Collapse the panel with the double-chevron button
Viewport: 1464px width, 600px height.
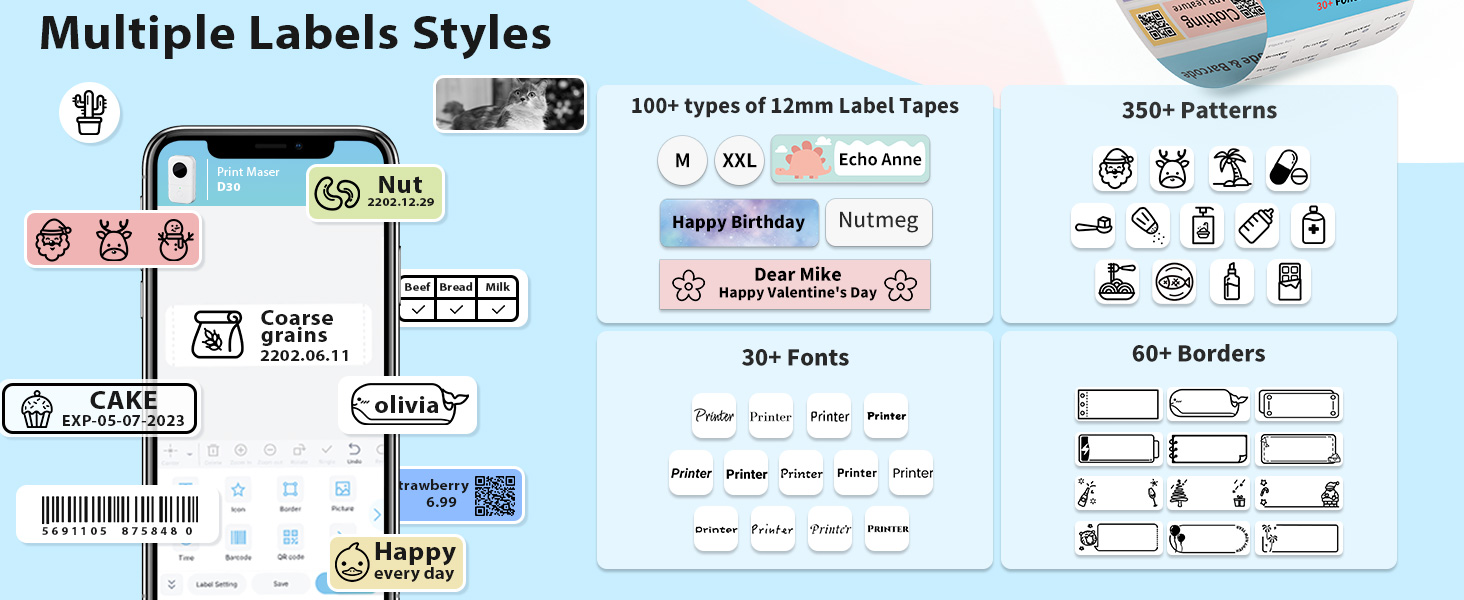click(172, 584)
